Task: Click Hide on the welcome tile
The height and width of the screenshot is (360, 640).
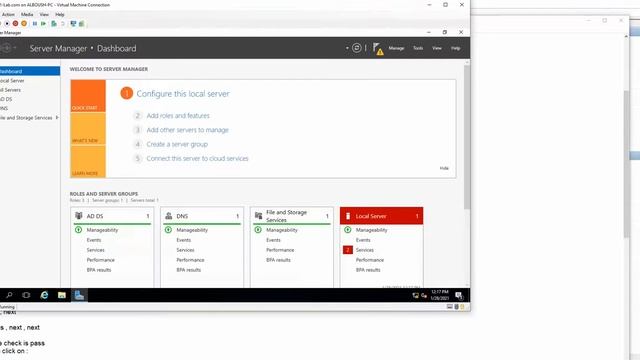Action: (x=444, y=168)
